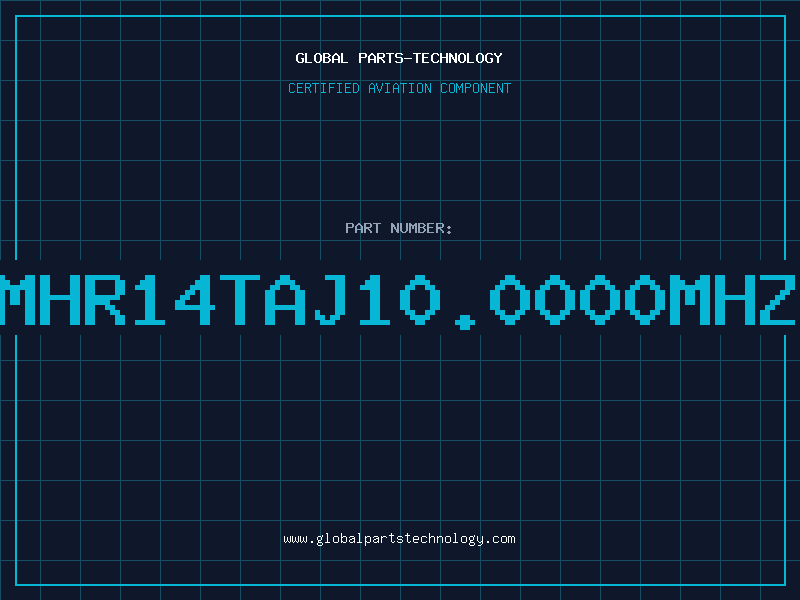The width and height of the screenshot is (800, 600).
Task: Click the word PART in the label
Action: pos(363,228)
